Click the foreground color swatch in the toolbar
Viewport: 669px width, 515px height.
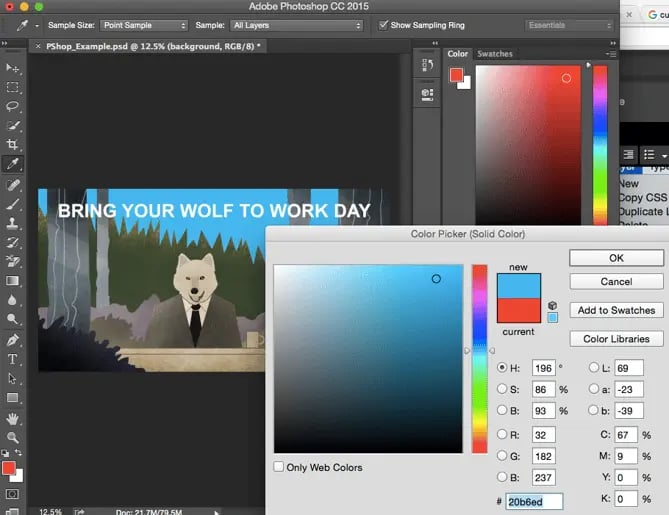(x=9, y=468)
